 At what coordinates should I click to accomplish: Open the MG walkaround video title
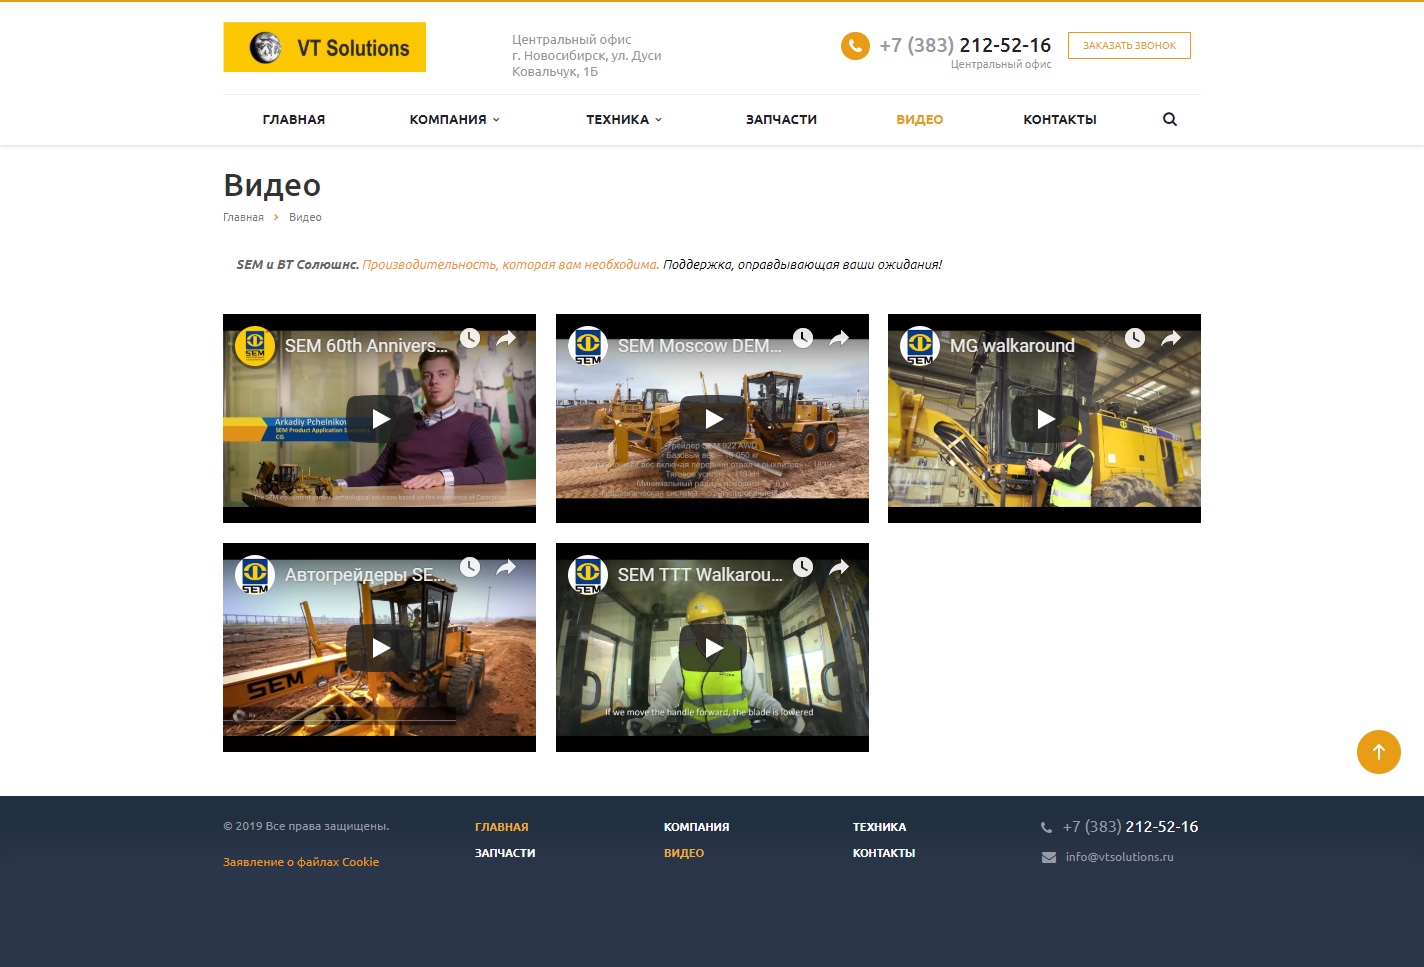(x=1012, y=346)
